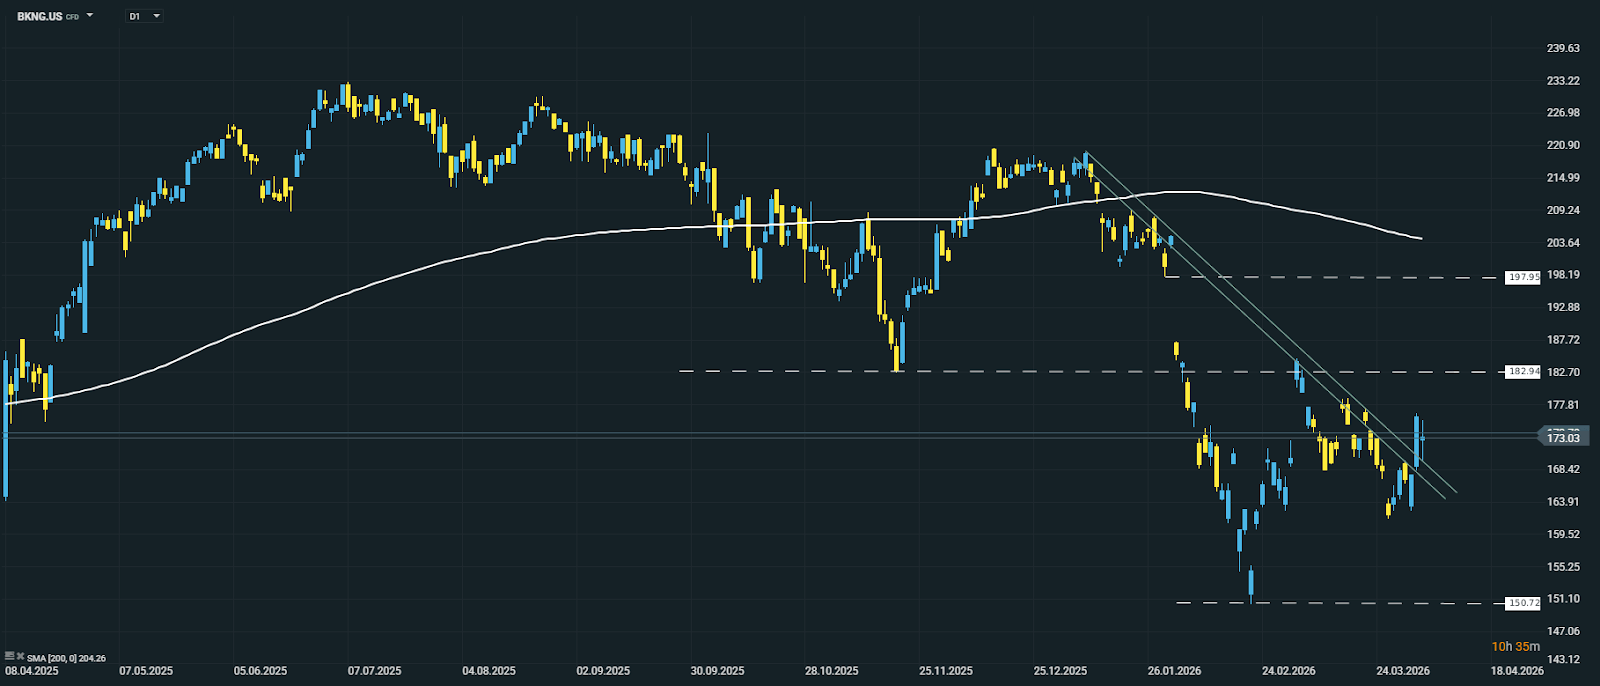The width and height of the screenshot is (1600, 686).
Task: Click the 08.04.2025 date on time axis
Action: point(32,671)
